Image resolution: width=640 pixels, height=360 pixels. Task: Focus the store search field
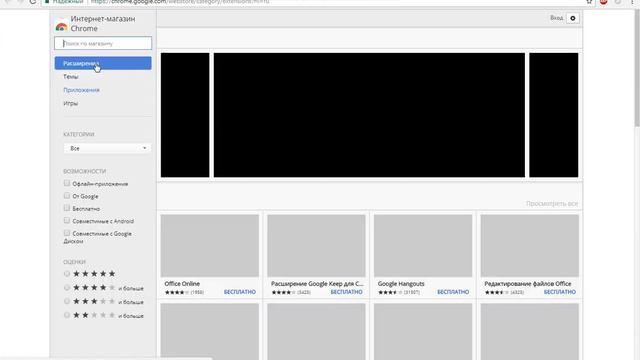[x=103, y=43]
